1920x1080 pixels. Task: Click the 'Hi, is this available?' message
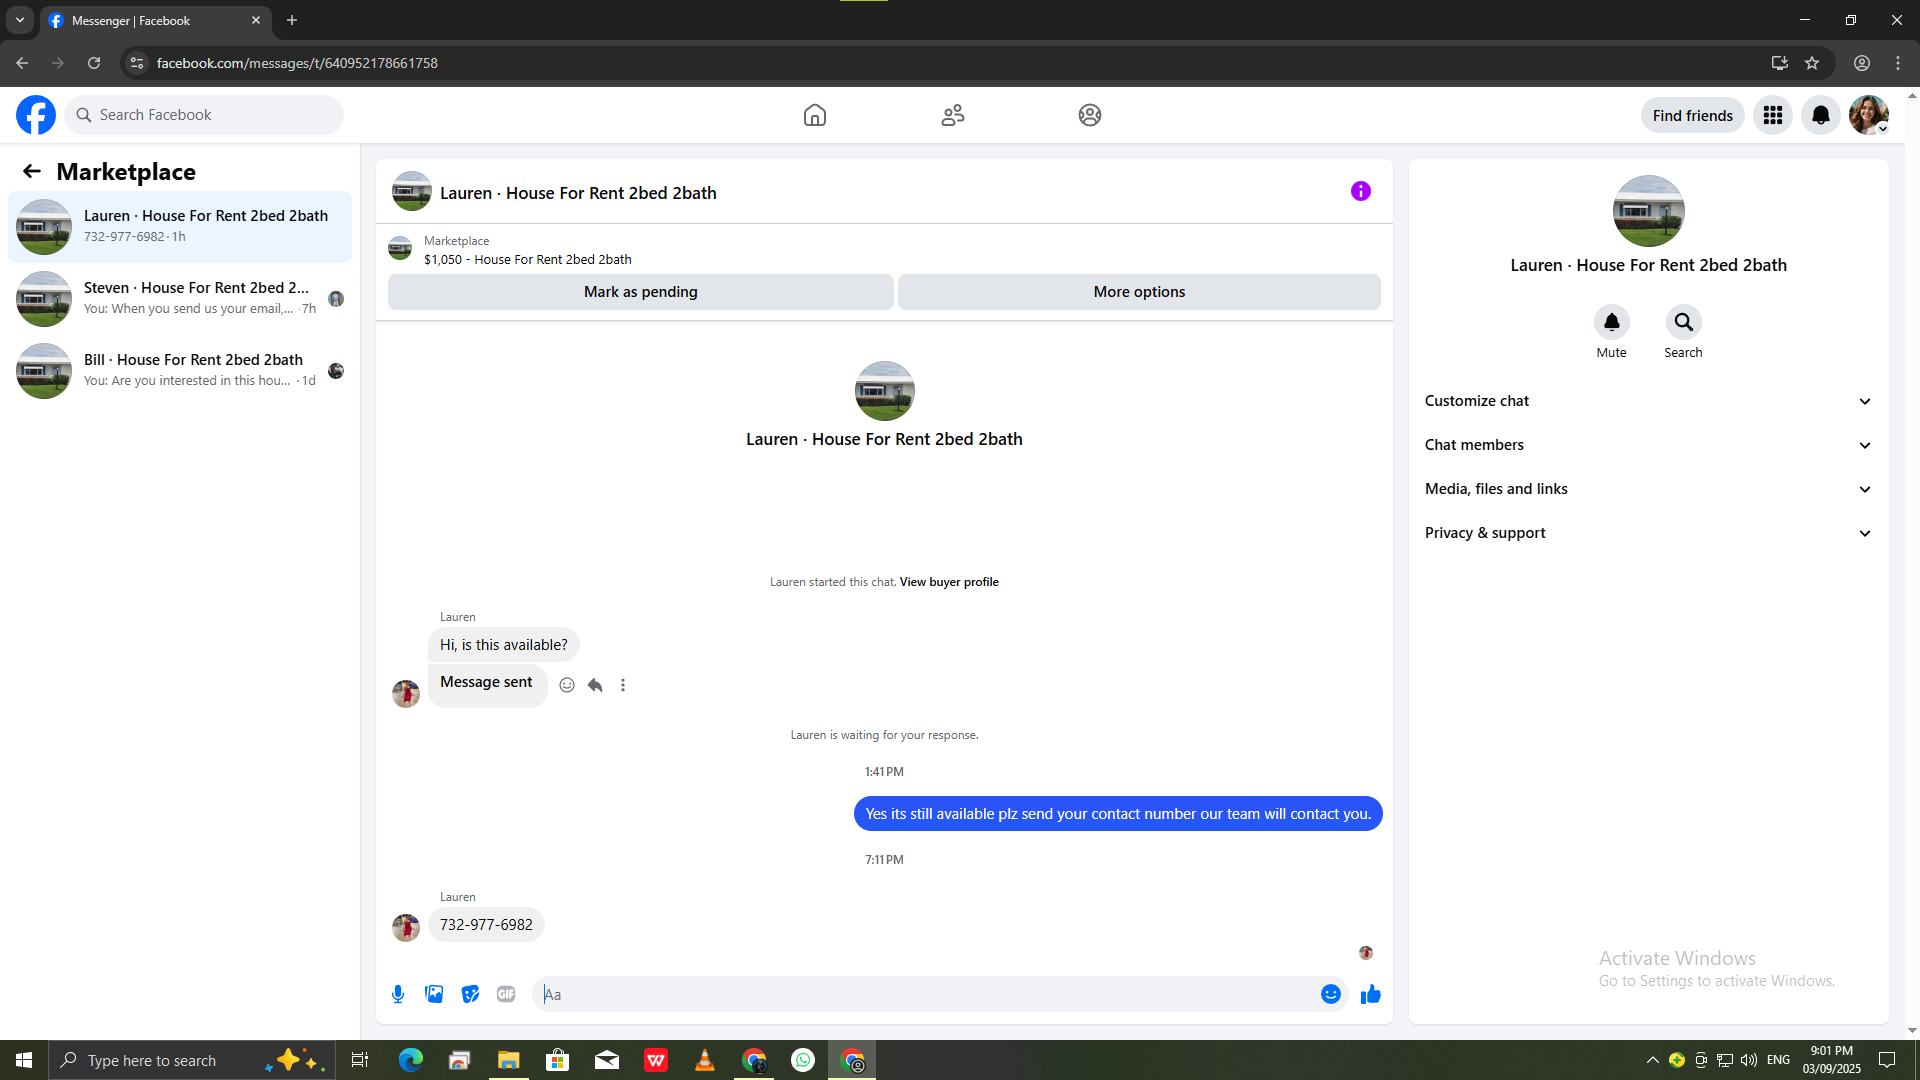504,645
